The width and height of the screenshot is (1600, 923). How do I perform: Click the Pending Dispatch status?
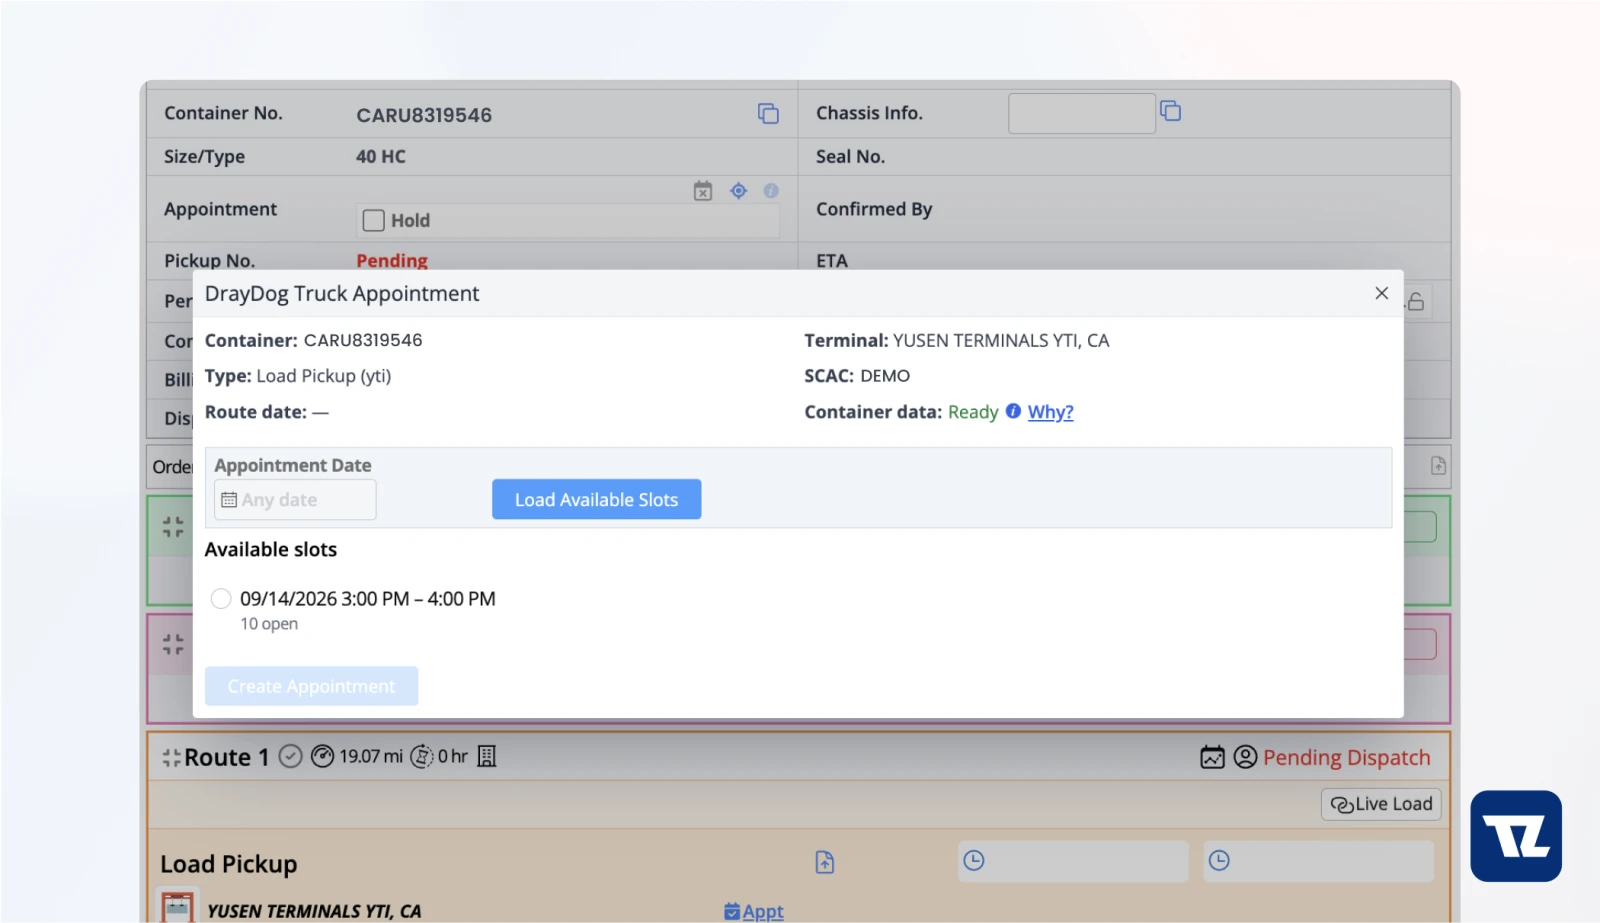tap(1346, 758)
